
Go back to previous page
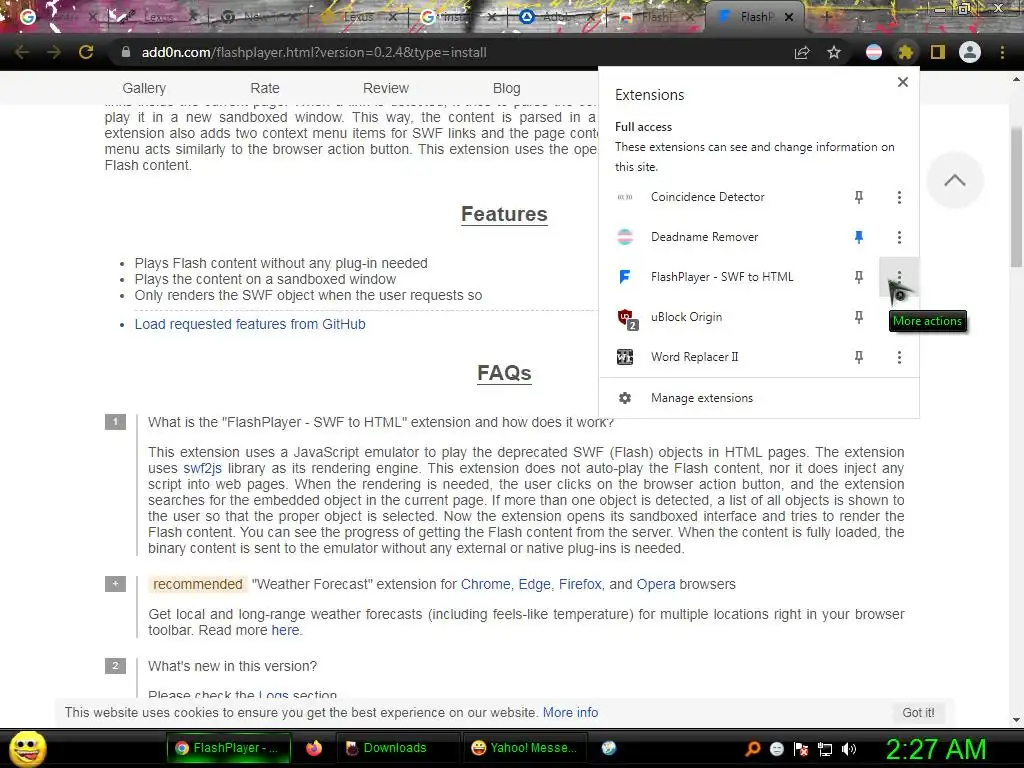[22, 52]
